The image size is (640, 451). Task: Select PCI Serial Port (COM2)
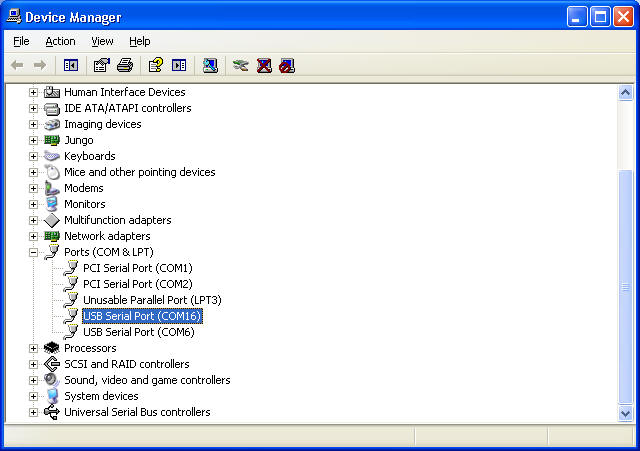pos(138,284)
